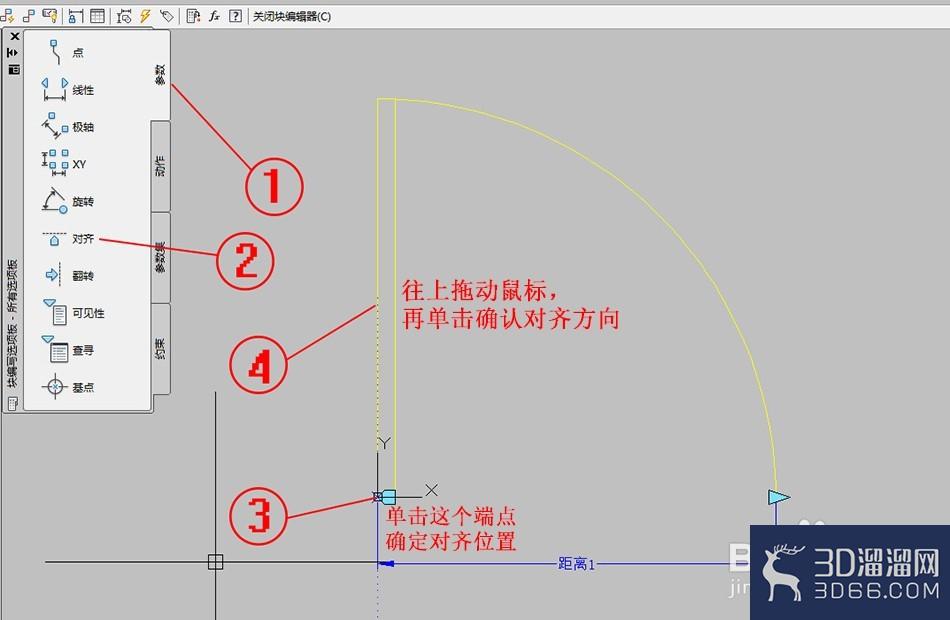
Task: Select the XY parameter tool
Action: tap(64, 164)
